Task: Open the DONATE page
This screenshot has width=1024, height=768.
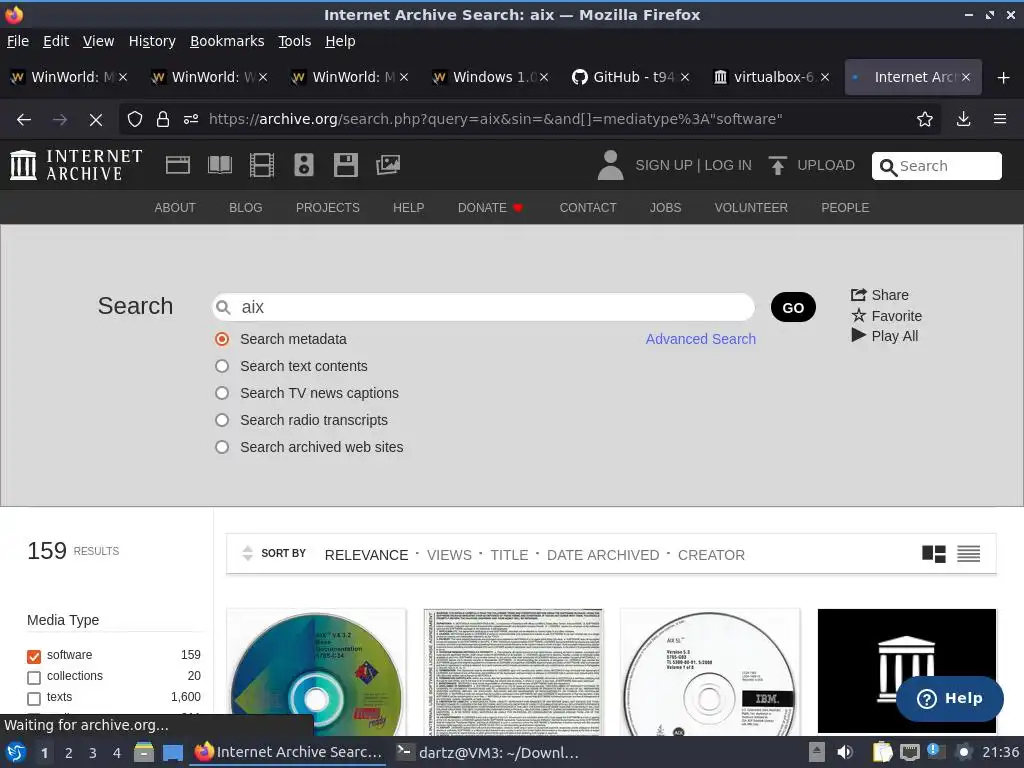Action: click(x=490, y=208)
